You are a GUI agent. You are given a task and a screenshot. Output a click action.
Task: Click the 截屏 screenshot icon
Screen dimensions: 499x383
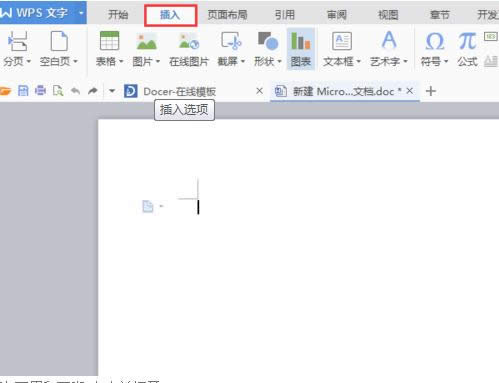point(231,41)
